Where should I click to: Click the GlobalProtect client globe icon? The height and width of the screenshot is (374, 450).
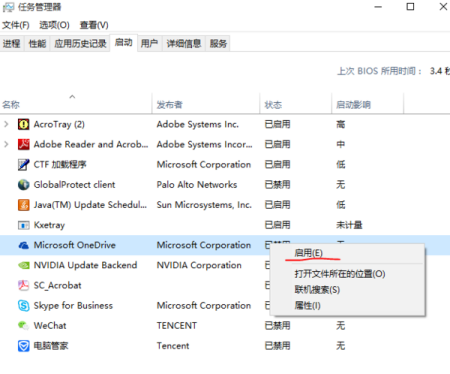(23, 185)
